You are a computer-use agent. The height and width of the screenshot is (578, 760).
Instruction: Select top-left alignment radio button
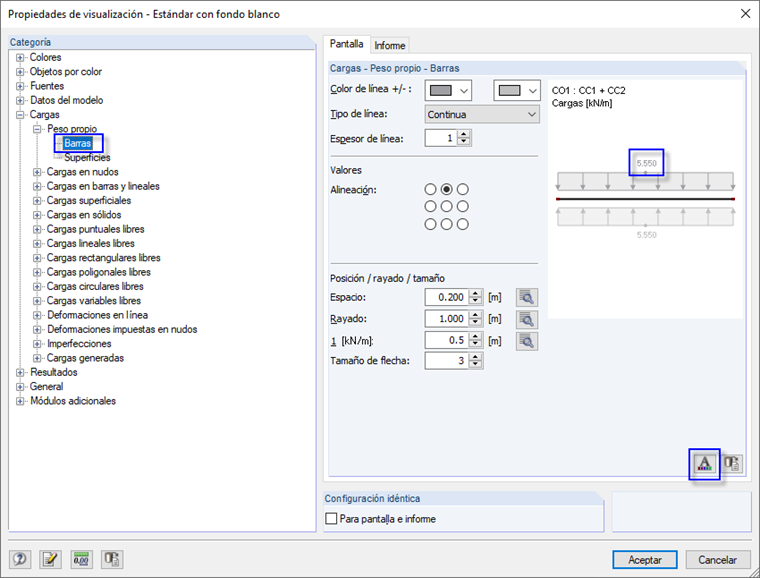[430, 189]
